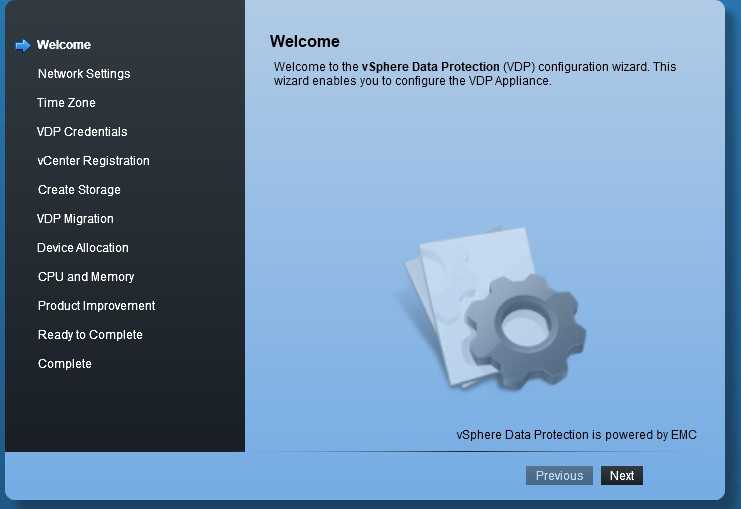
Task: Click the gear and documents illustration
Action: (491, 310)
